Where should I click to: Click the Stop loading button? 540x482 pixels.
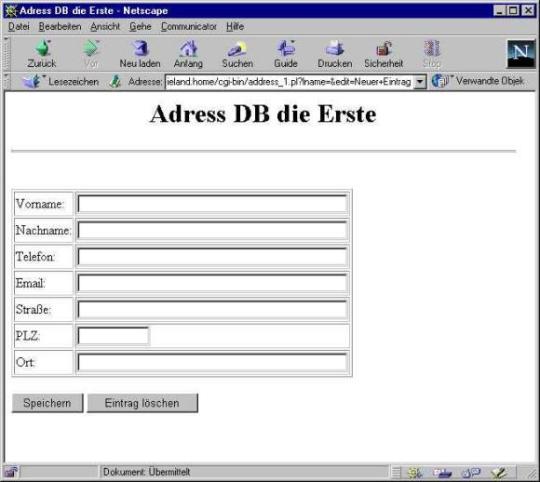(x=432, y=54)
